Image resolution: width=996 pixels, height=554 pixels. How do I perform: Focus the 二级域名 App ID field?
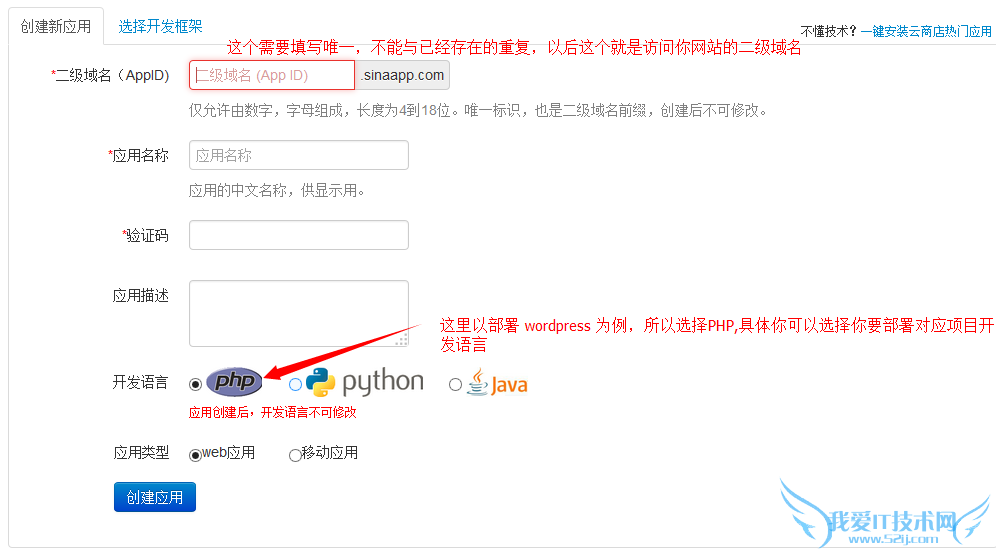[272, 75]
